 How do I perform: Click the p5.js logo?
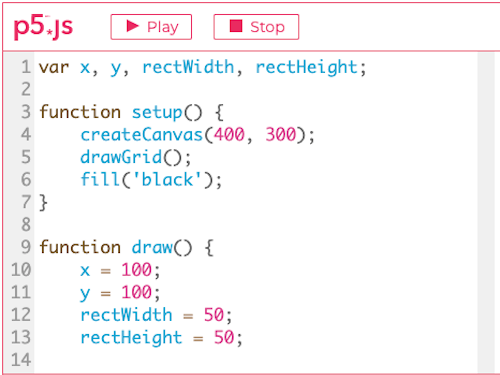tap(43, 27)
